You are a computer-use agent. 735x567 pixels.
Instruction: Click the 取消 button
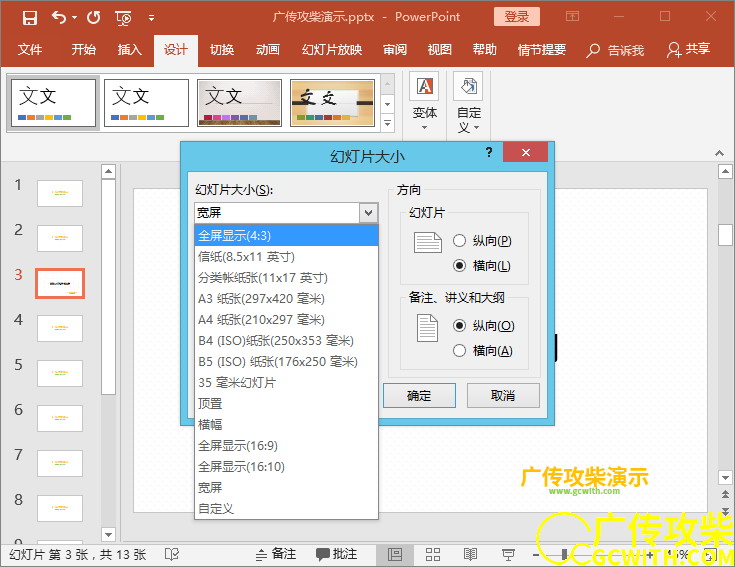point(503,395)
